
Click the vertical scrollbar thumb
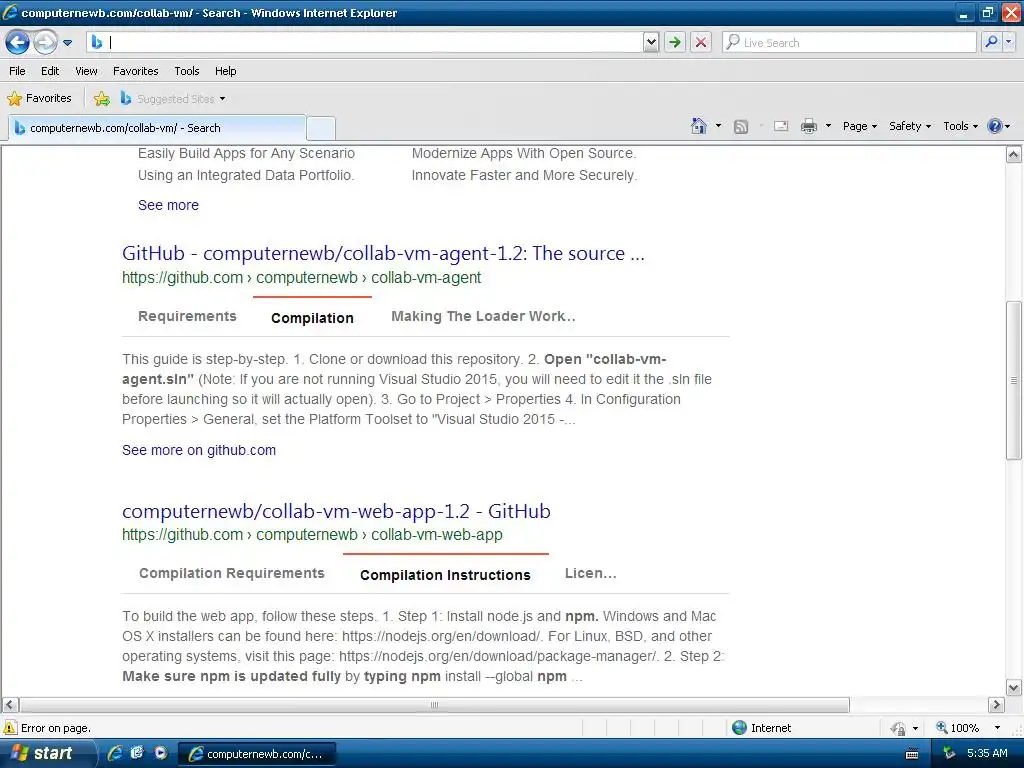point(1014,380)
